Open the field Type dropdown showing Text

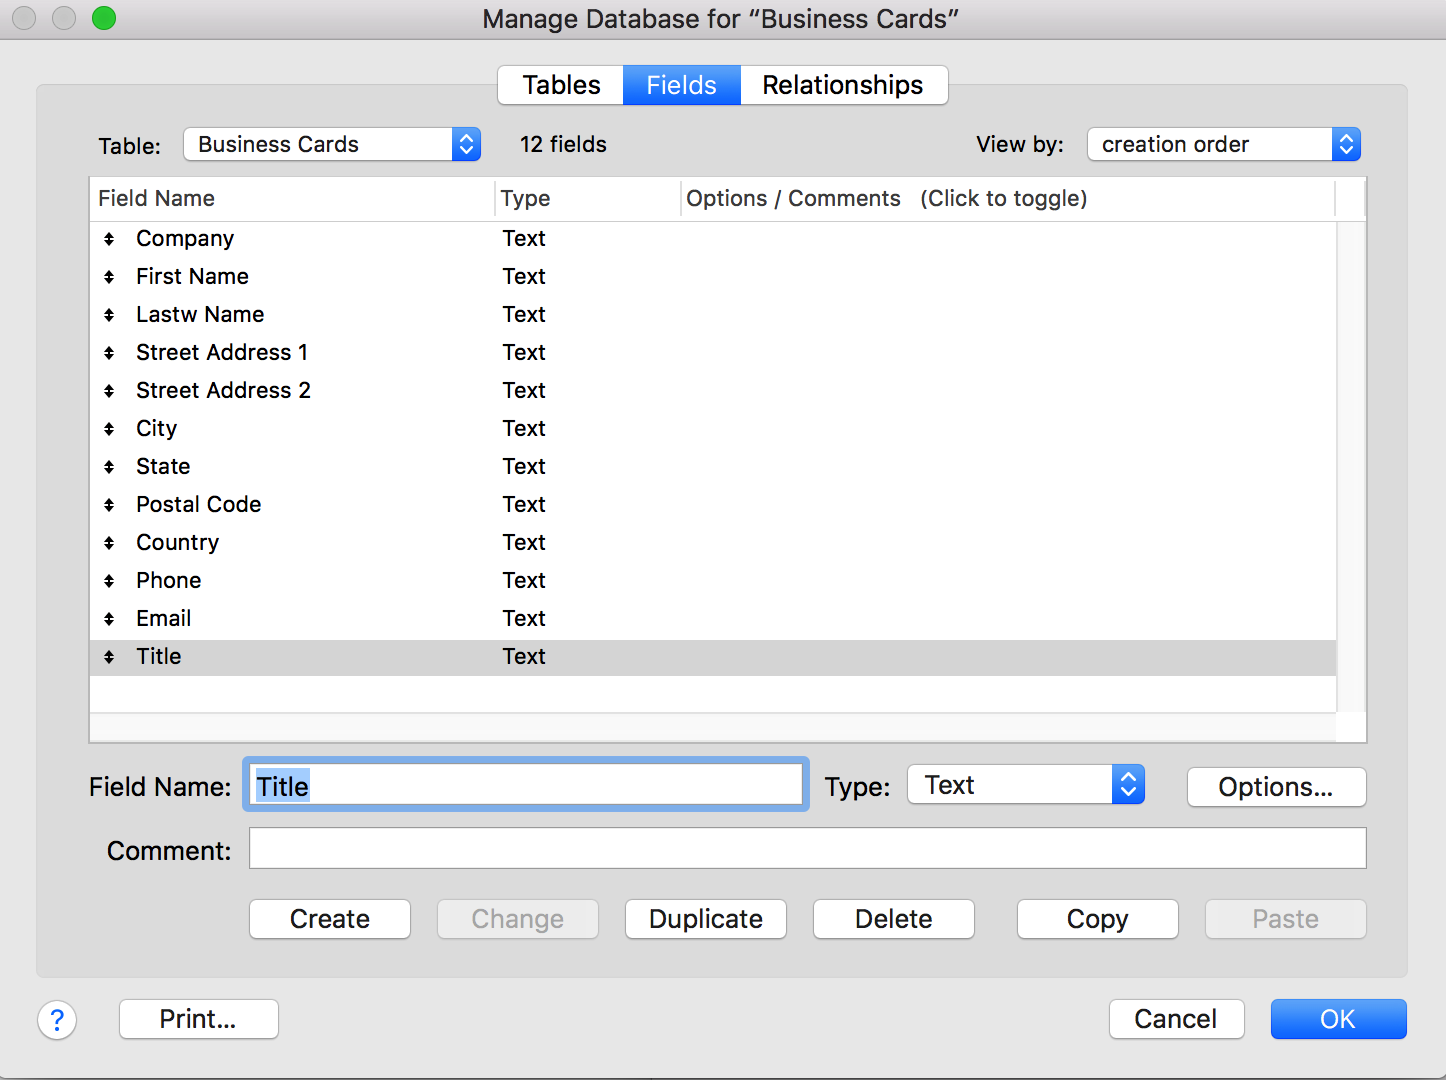pos(1026,785)
